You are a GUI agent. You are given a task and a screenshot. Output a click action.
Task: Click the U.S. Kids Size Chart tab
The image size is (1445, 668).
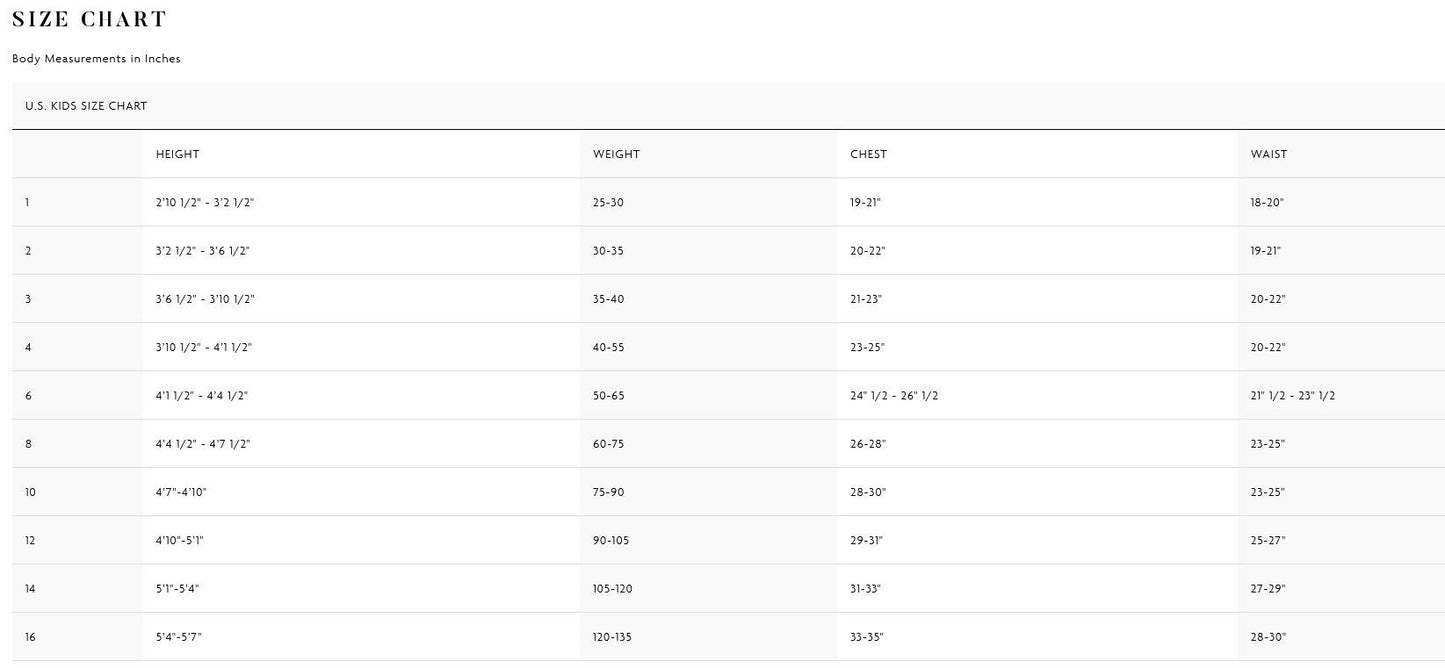point(86,106)
